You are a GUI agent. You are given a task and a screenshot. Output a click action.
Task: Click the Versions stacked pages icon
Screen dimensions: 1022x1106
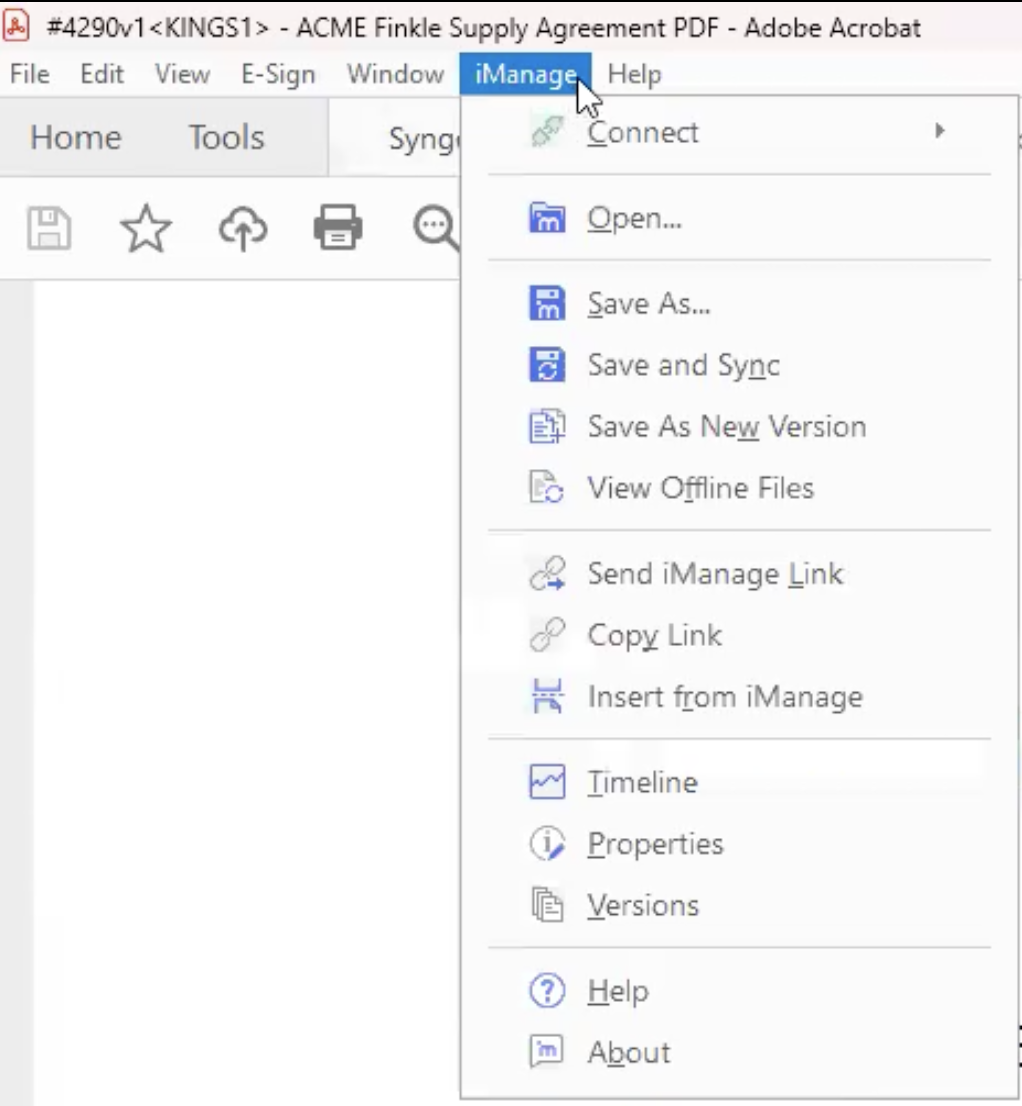point(546,905)
